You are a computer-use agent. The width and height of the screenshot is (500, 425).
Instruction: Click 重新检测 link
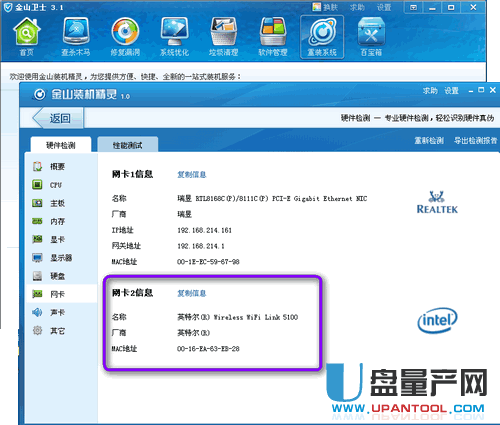coord(429,141)
